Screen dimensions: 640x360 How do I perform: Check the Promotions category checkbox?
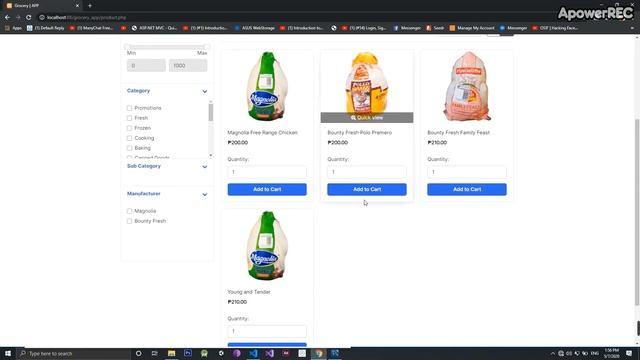click(x=129, y=108)
